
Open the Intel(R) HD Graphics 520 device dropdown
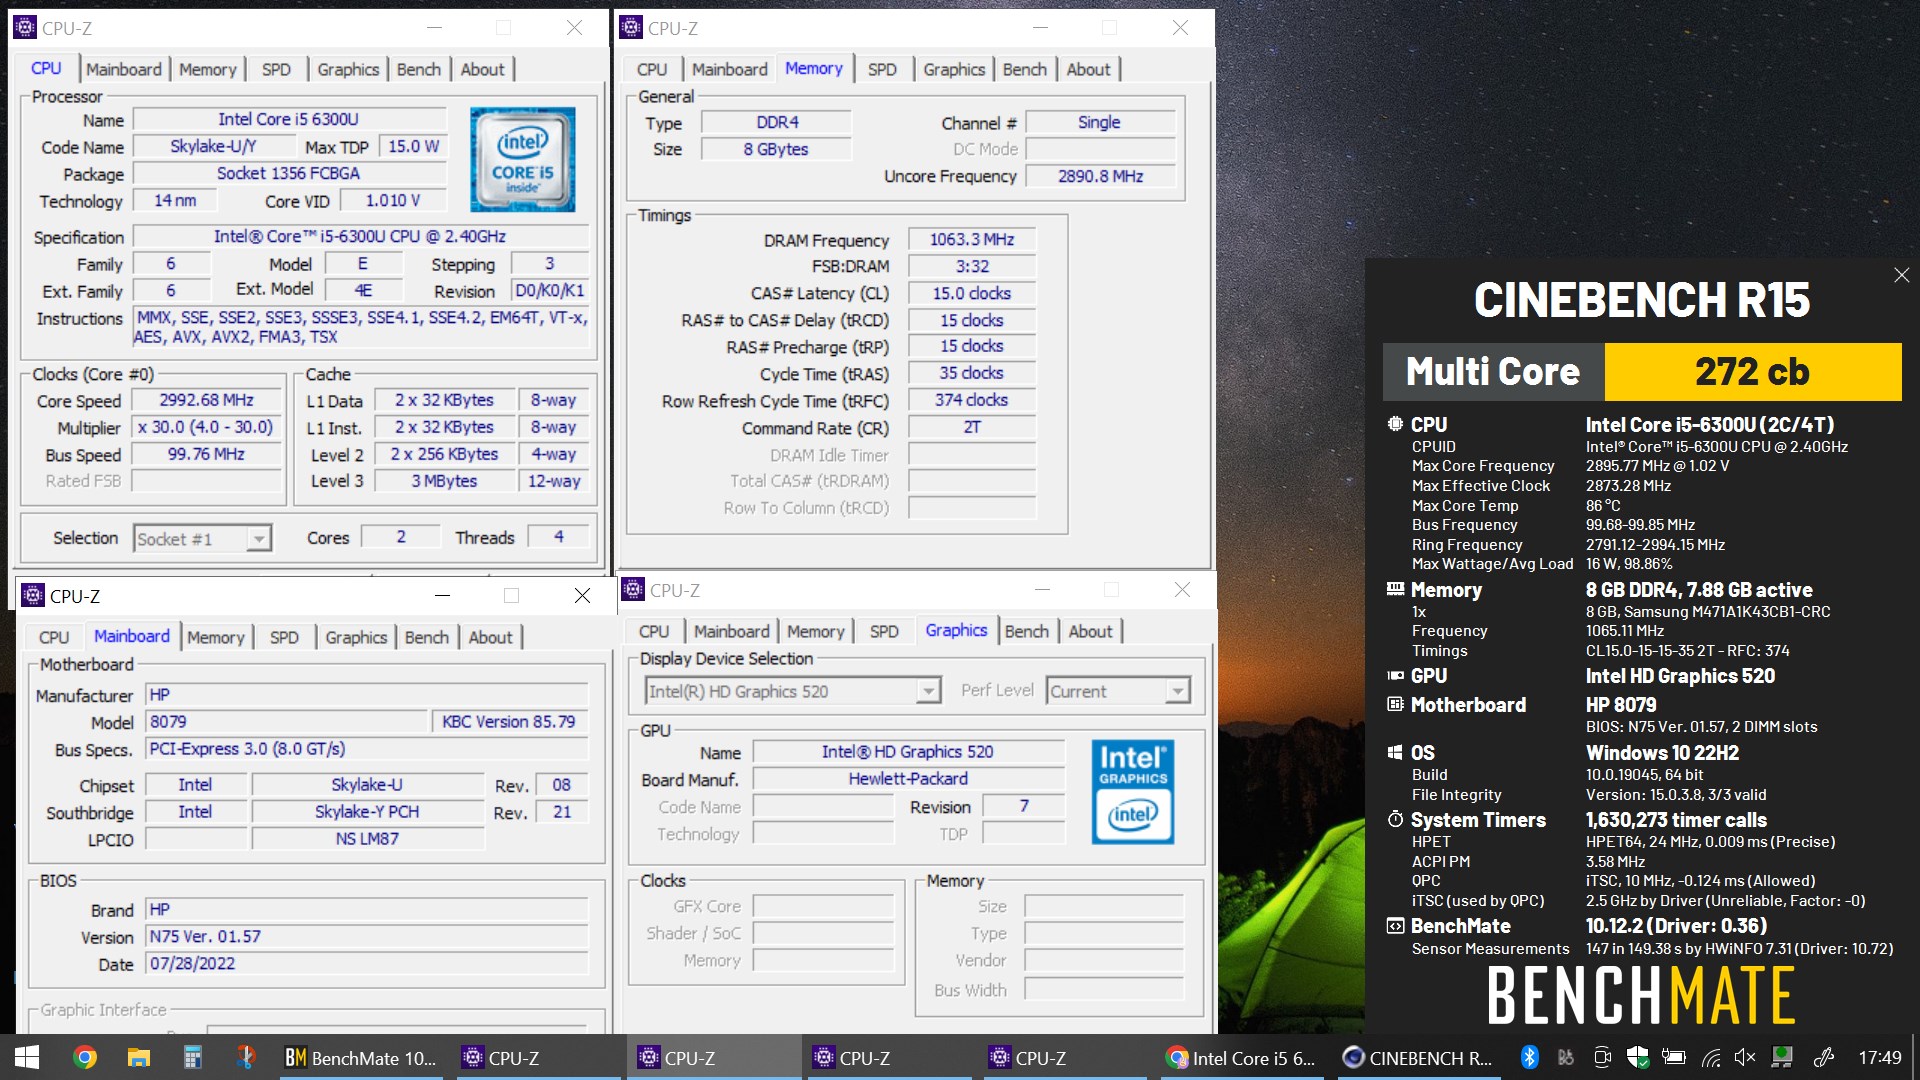click(929, 691)
